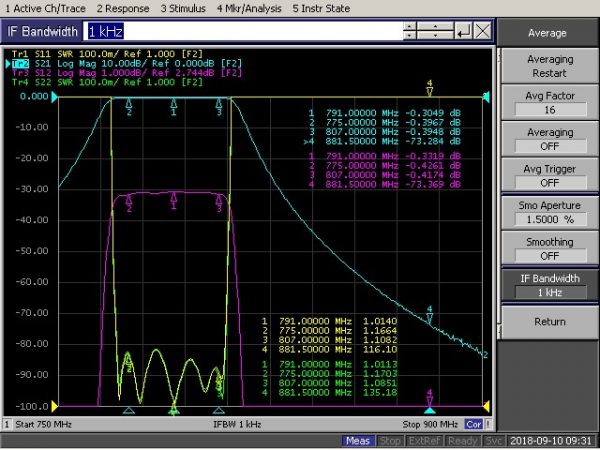The width and height of the screenshot is (600, 450).
Task: Toggle Smoothing OFF softkey
Action: click(x=549, y=249)
